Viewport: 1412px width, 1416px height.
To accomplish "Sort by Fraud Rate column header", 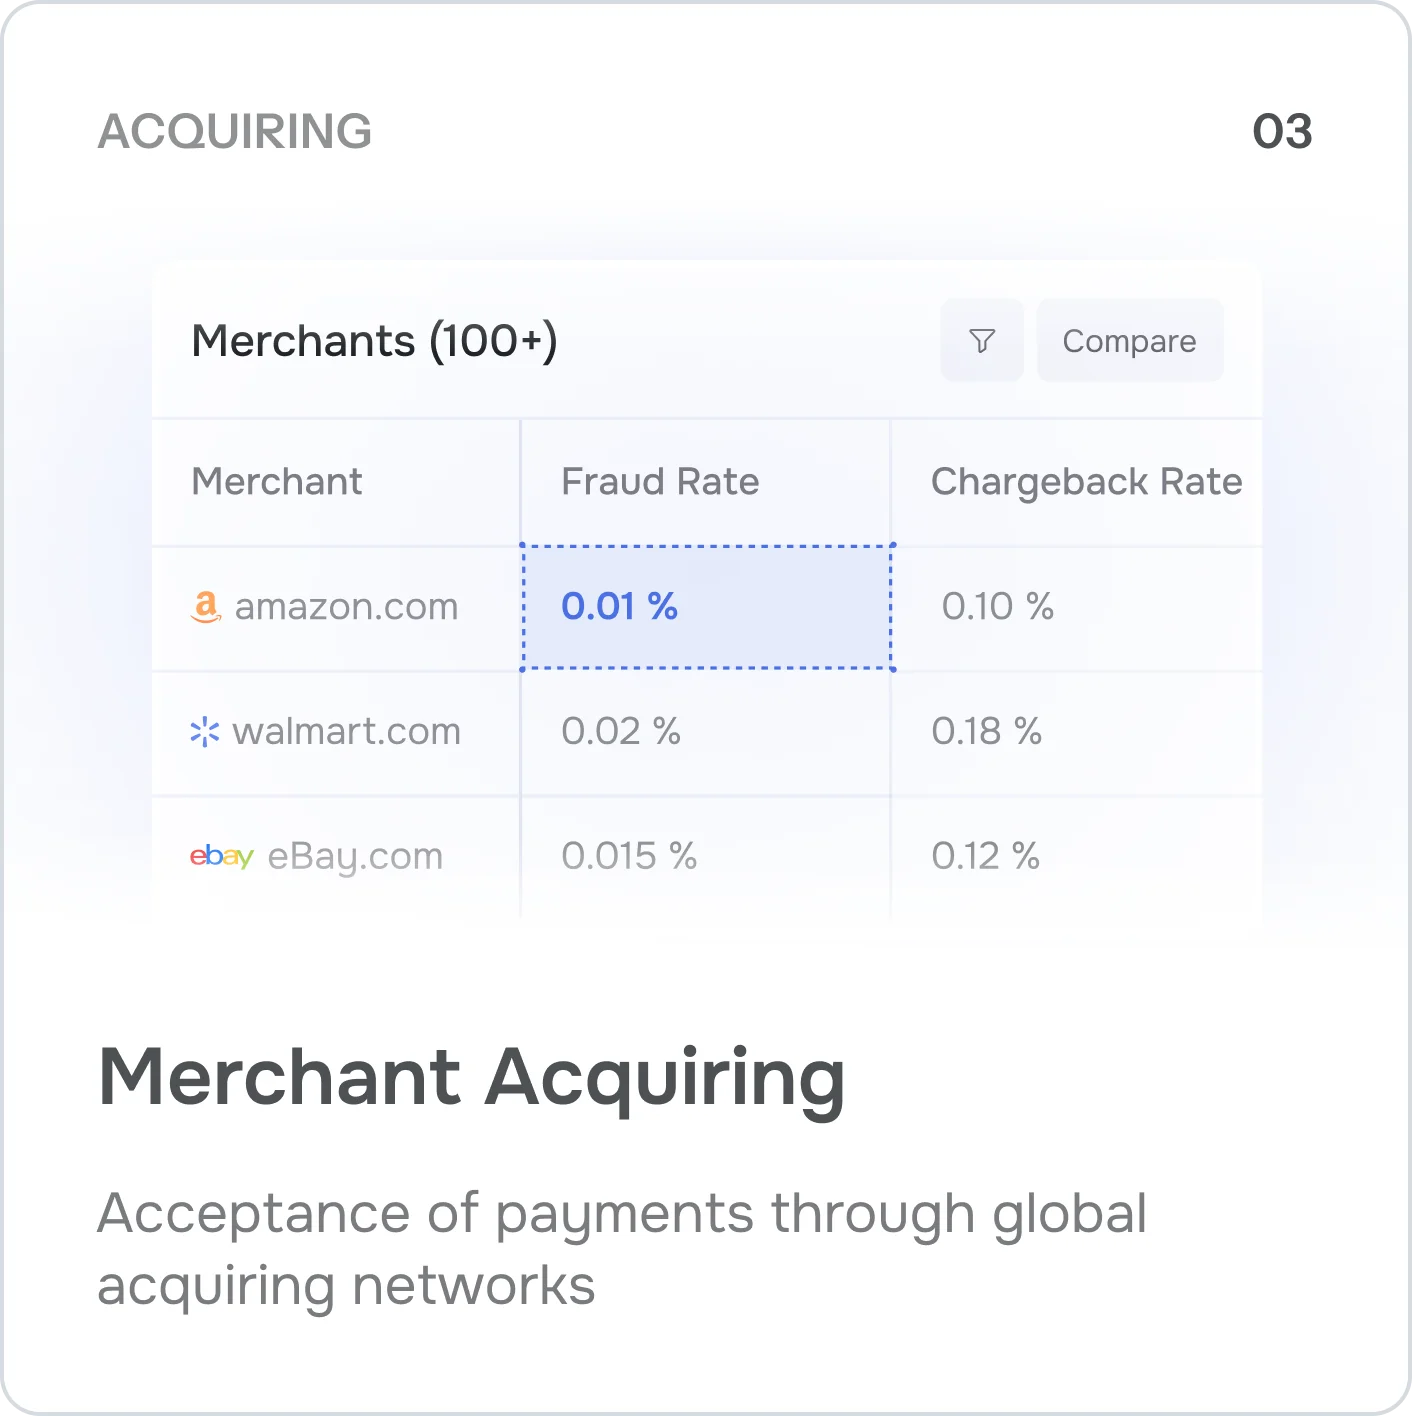I will pos(660,482).
